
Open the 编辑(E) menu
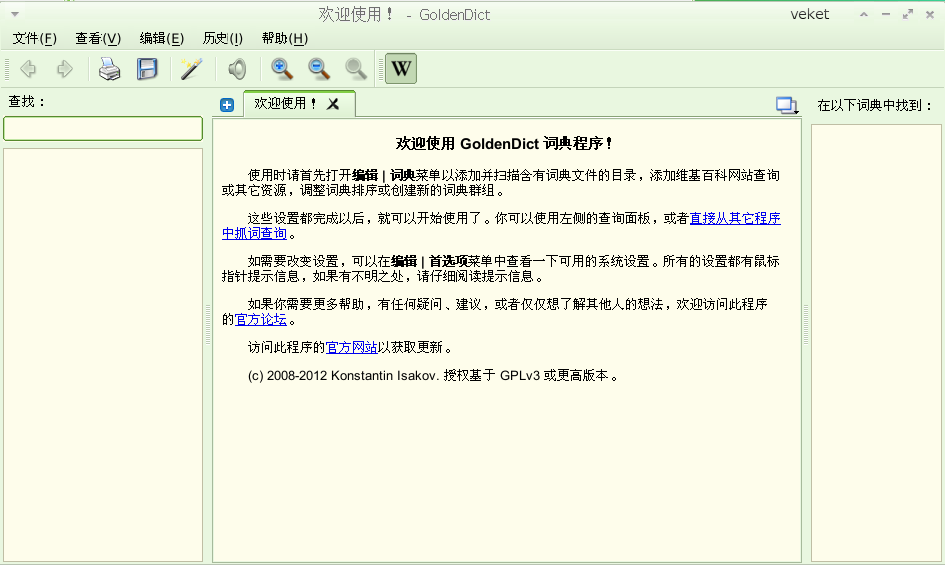coord(162,39)
